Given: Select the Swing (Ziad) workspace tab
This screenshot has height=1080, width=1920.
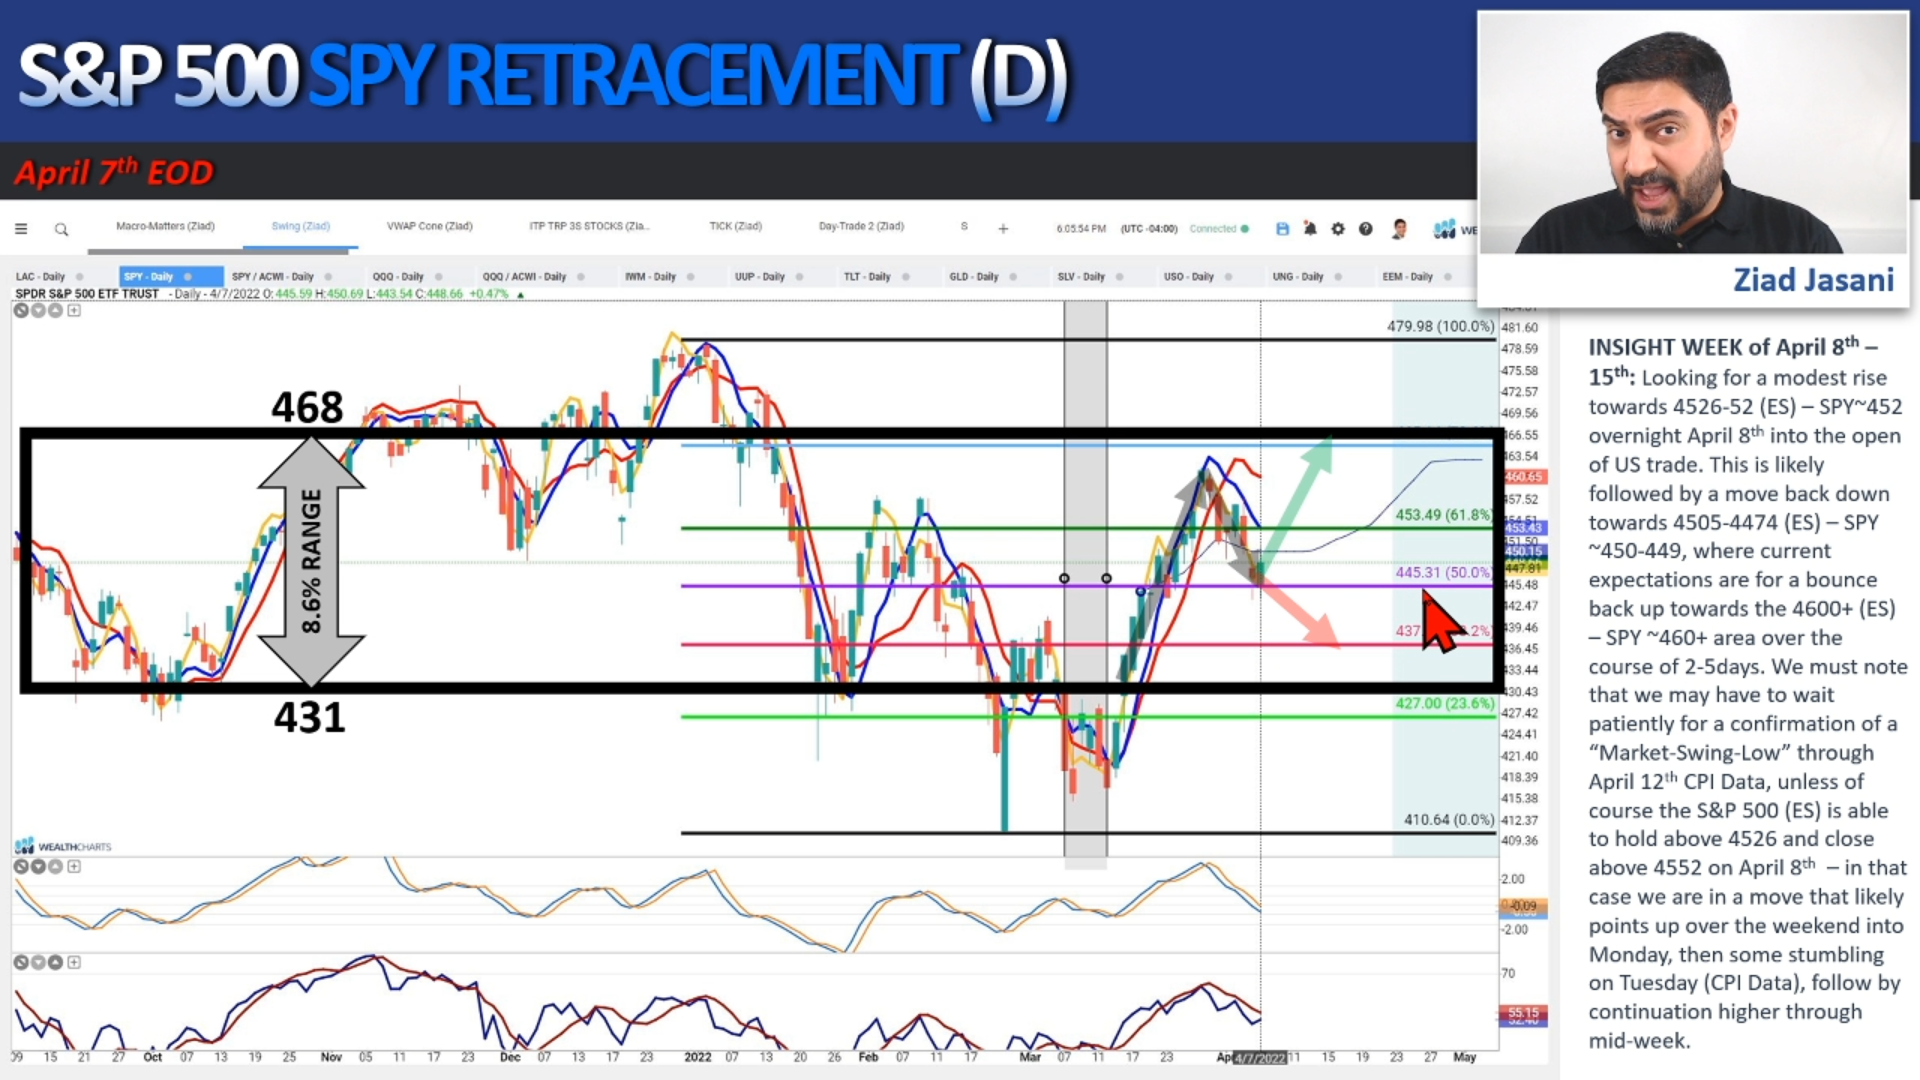Looking at the screenshot, I should point(300,226).
